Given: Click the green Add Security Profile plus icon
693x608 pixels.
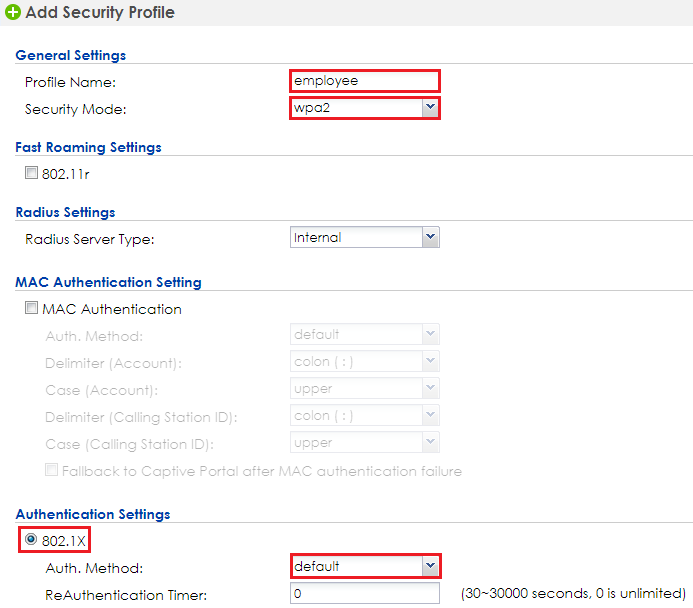Looking at the screenshot, I should (12, 12).
